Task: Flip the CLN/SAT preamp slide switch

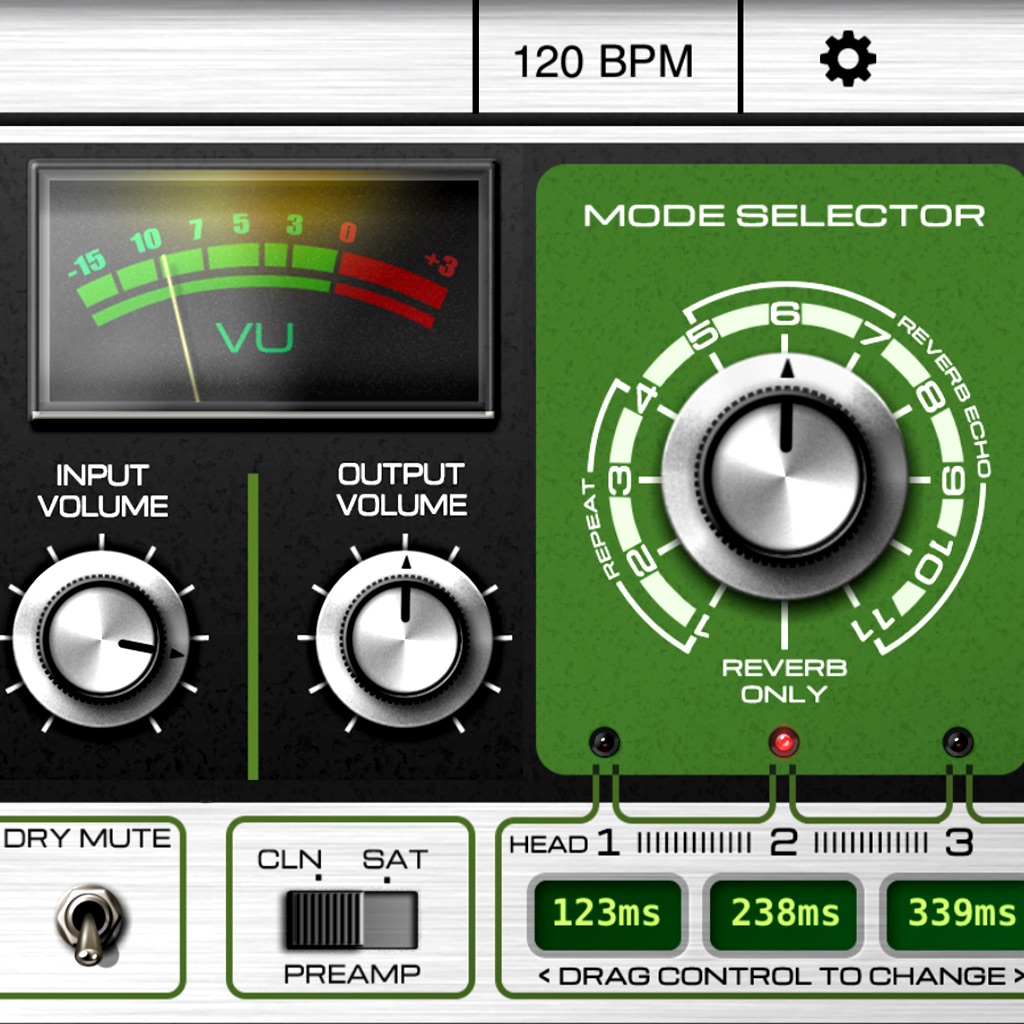Action: 352,920
